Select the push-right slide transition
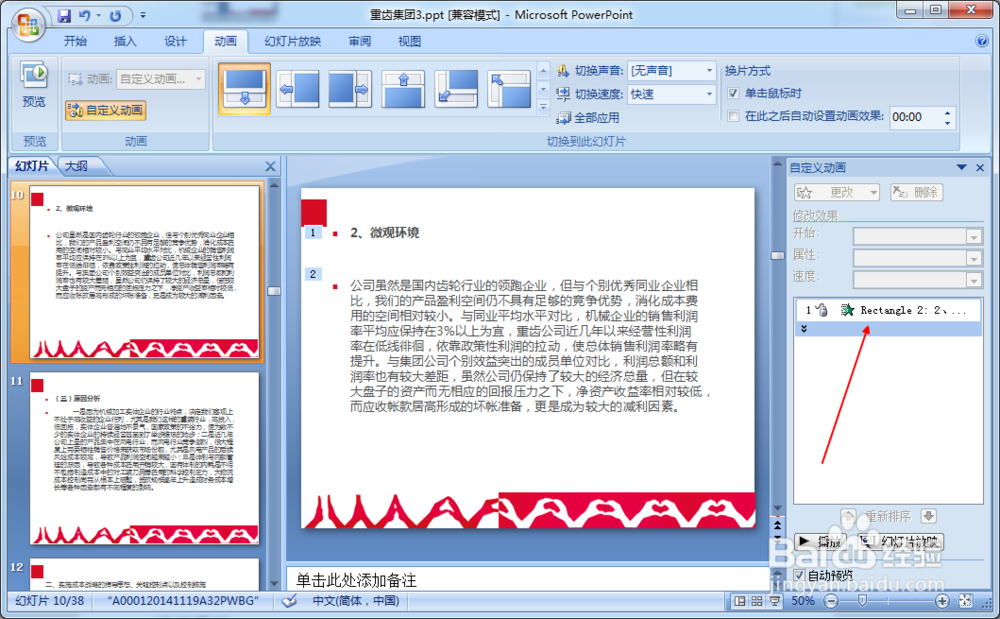 pyautogui.click(x=350, y=89)
